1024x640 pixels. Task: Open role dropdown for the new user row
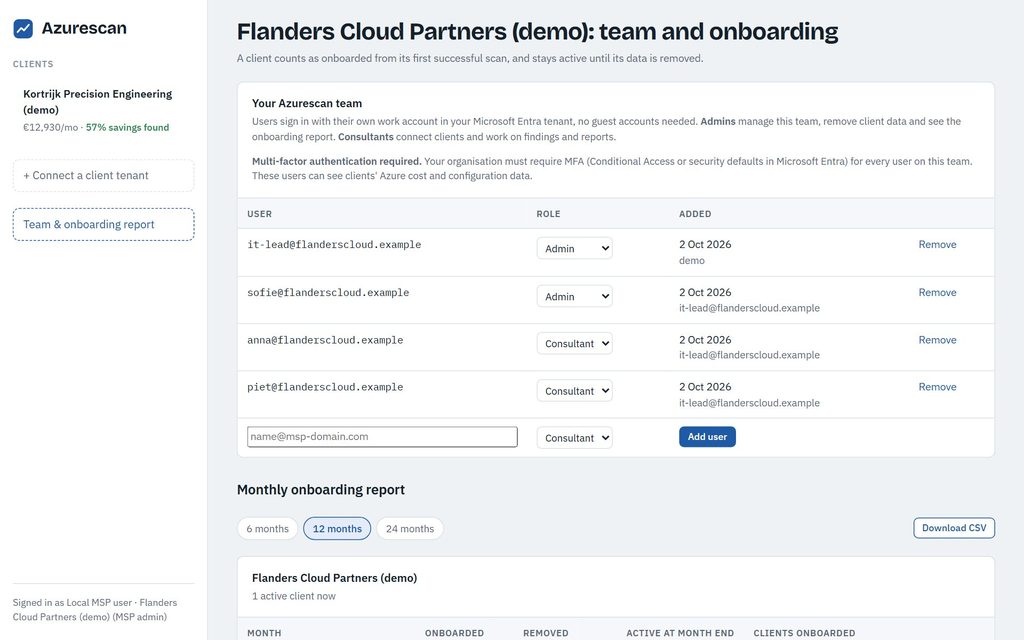tap(575, 438)
